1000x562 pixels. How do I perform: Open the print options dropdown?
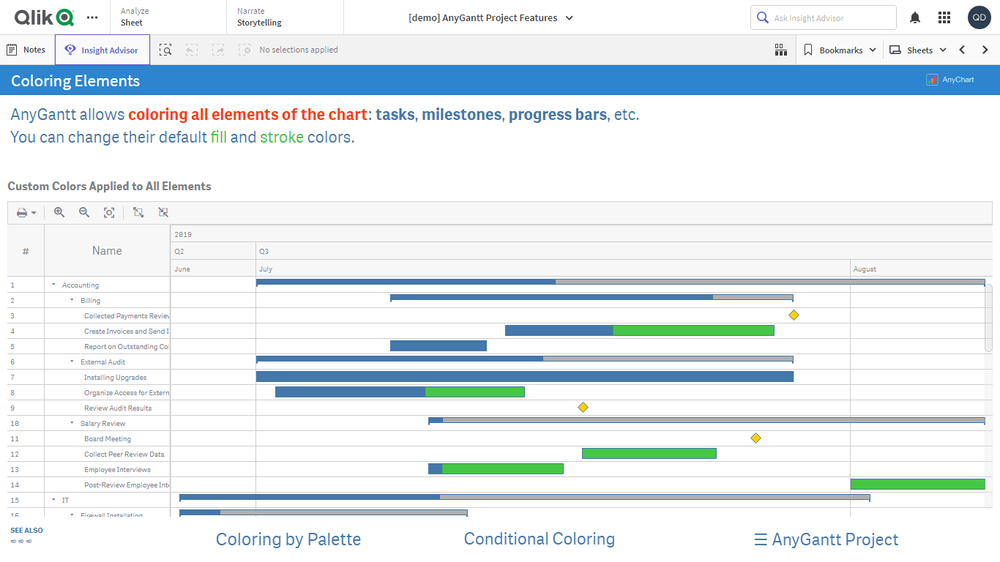coord(27,212)
